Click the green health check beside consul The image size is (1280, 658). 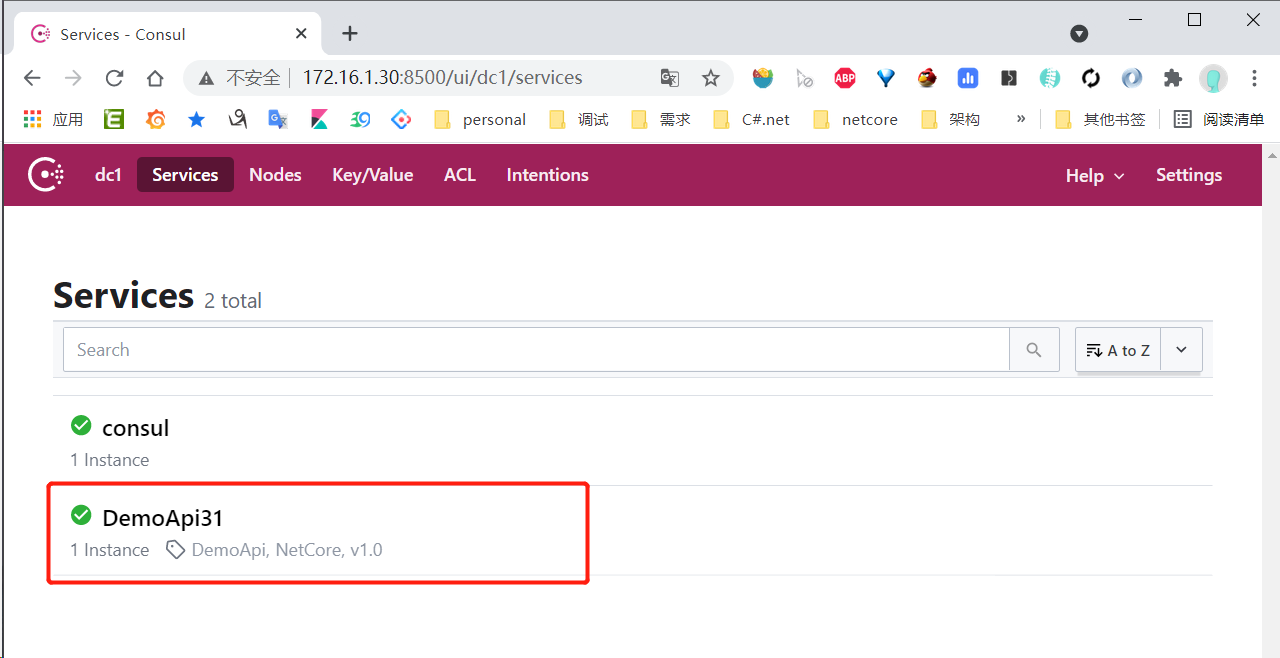81,426
